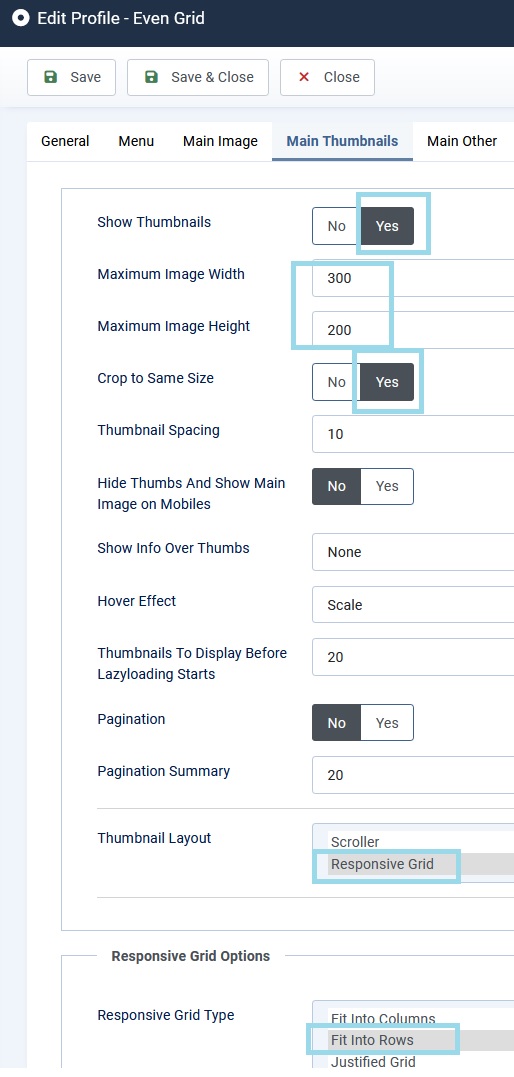Image resolution: width=514 pixels, height=1077 pixels.
Task: Click the Thumbnail Spacing input field
Action: [413, 434]
